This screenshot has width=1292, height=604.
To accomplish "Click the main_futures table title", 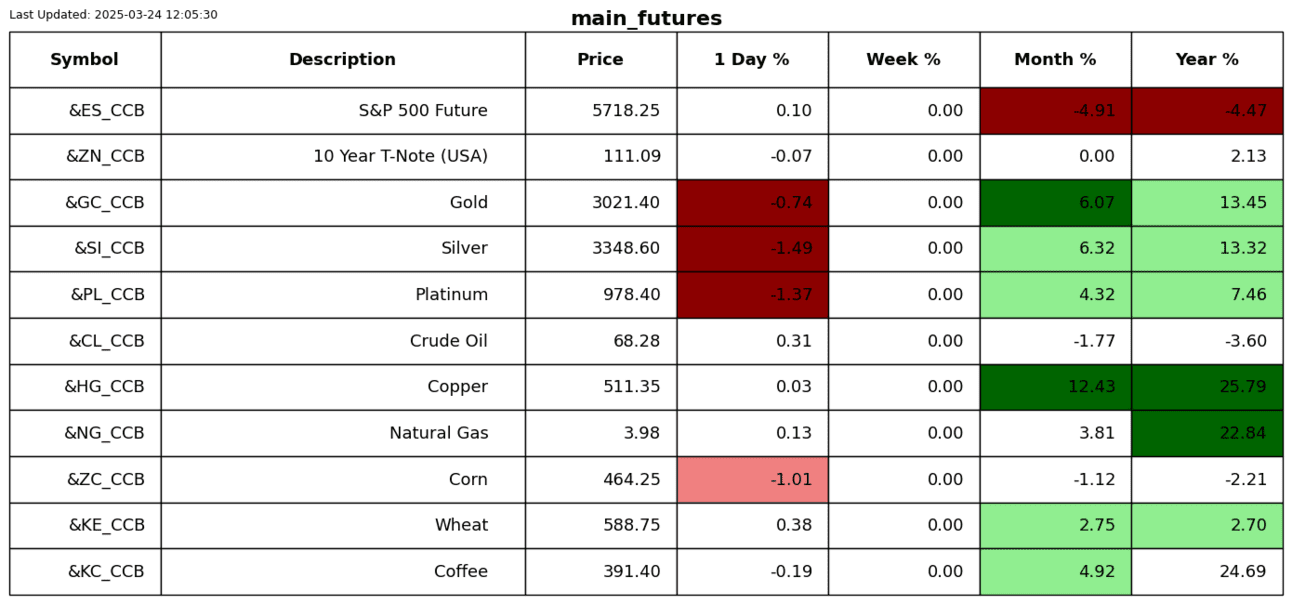I will [x=646, y=19].
